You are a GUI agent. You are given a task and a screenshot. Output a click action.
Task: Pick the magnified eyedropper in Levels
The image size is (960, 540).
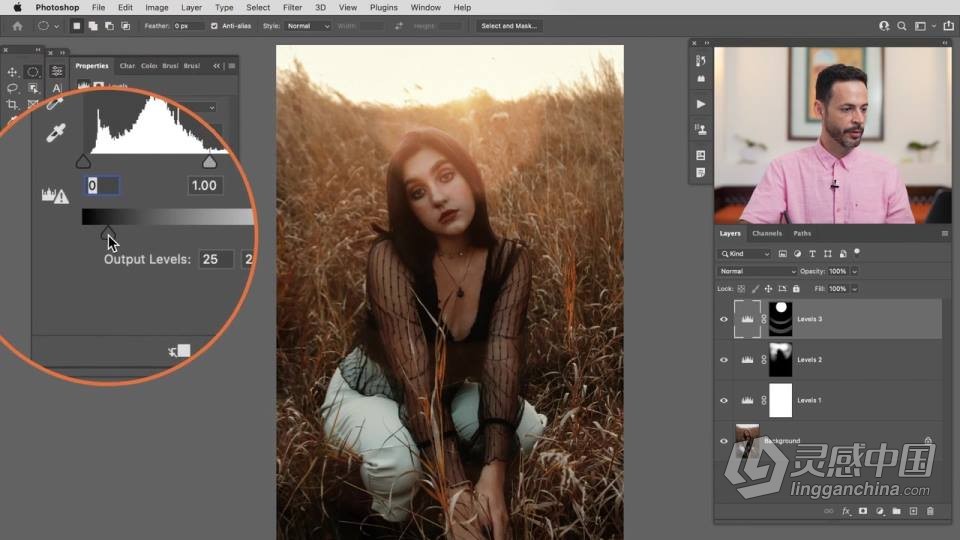(56, 133)
